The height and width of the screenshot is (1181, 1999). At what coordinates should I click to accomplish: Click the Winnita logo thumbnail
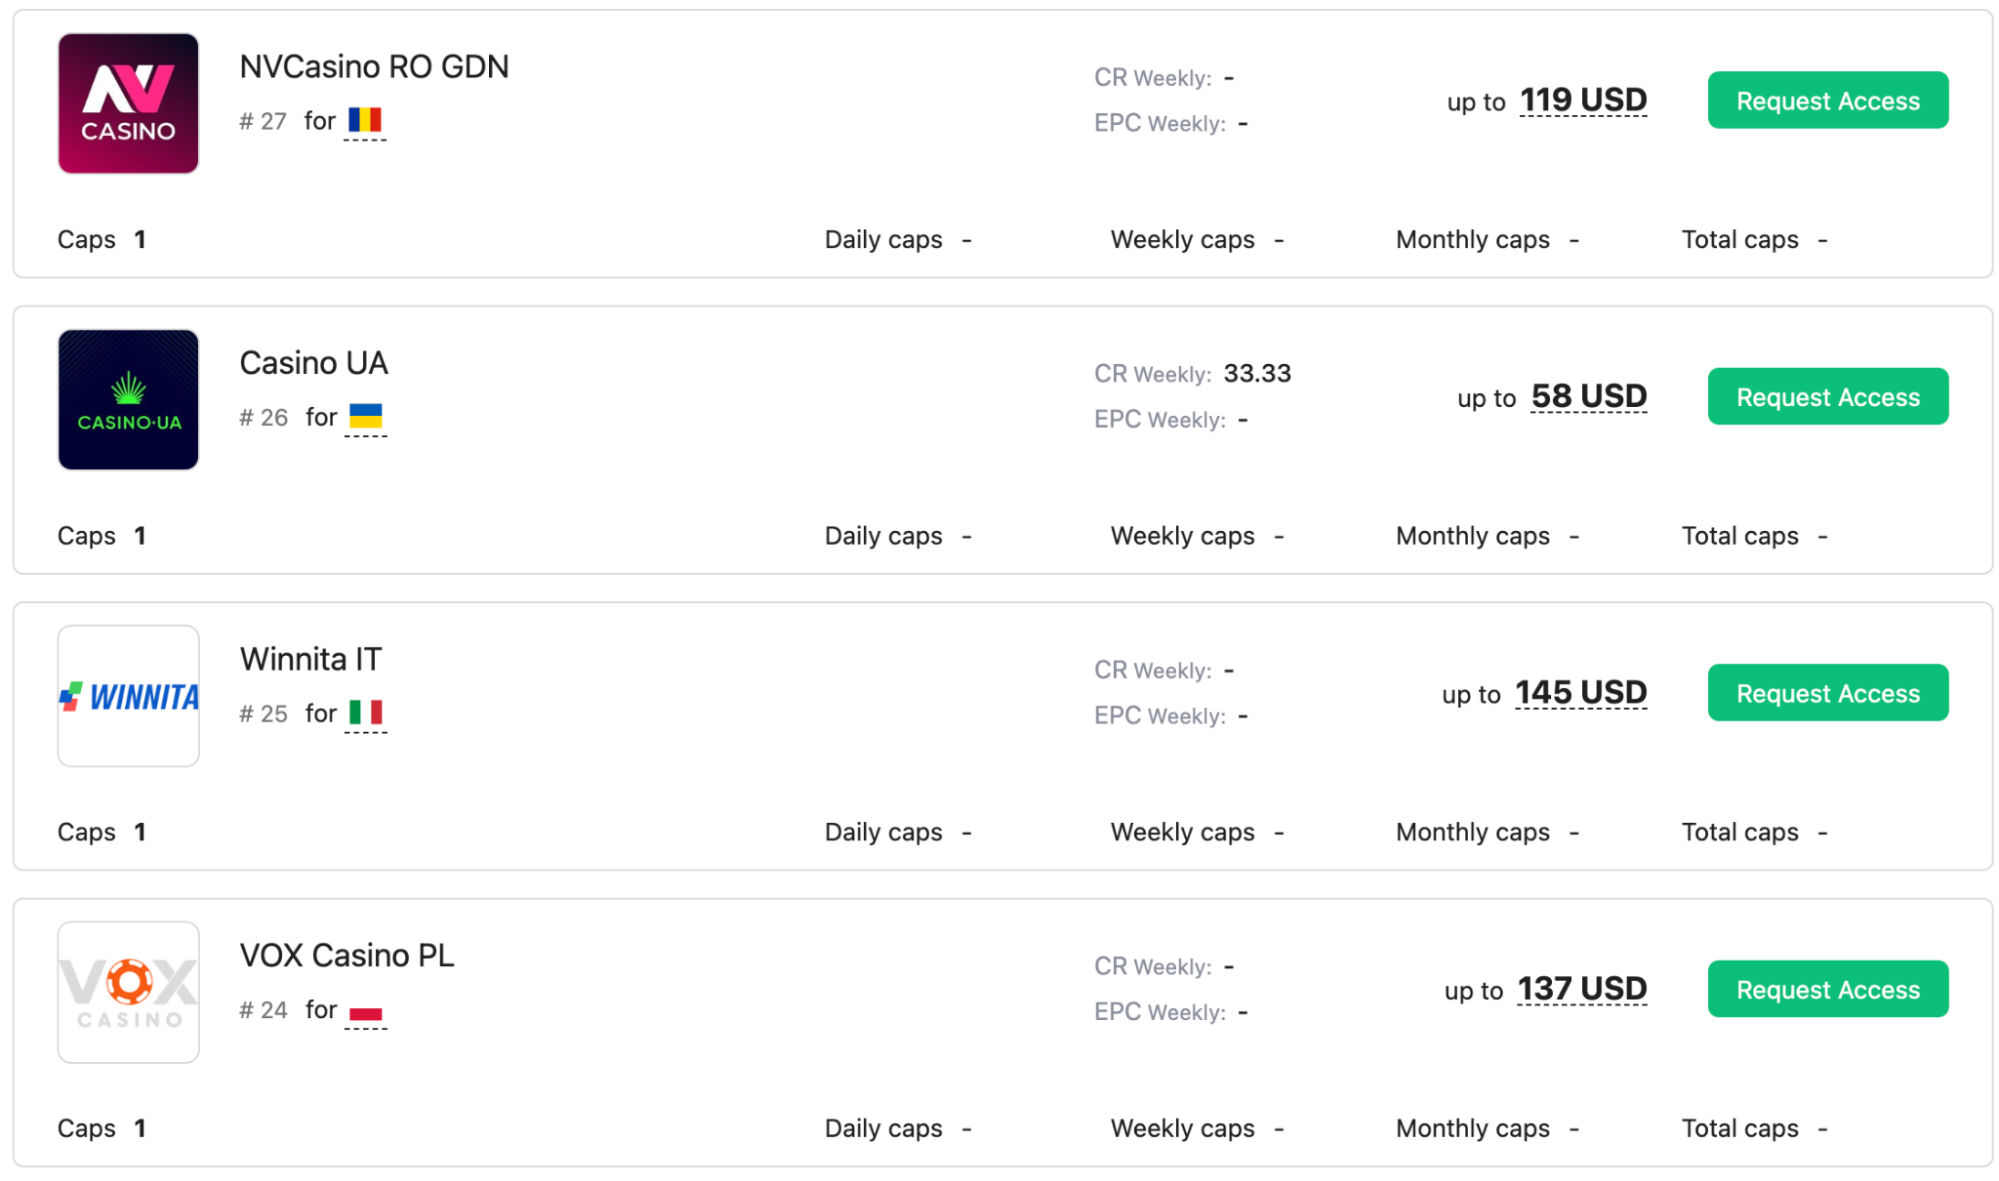pos(128,696)
